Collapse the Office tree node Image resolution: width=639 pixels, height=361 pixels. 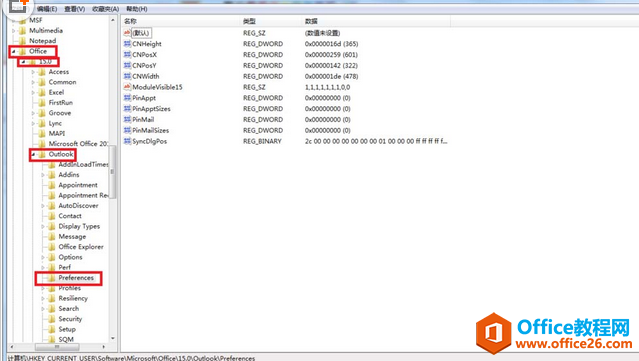click(x=13, y=51)
